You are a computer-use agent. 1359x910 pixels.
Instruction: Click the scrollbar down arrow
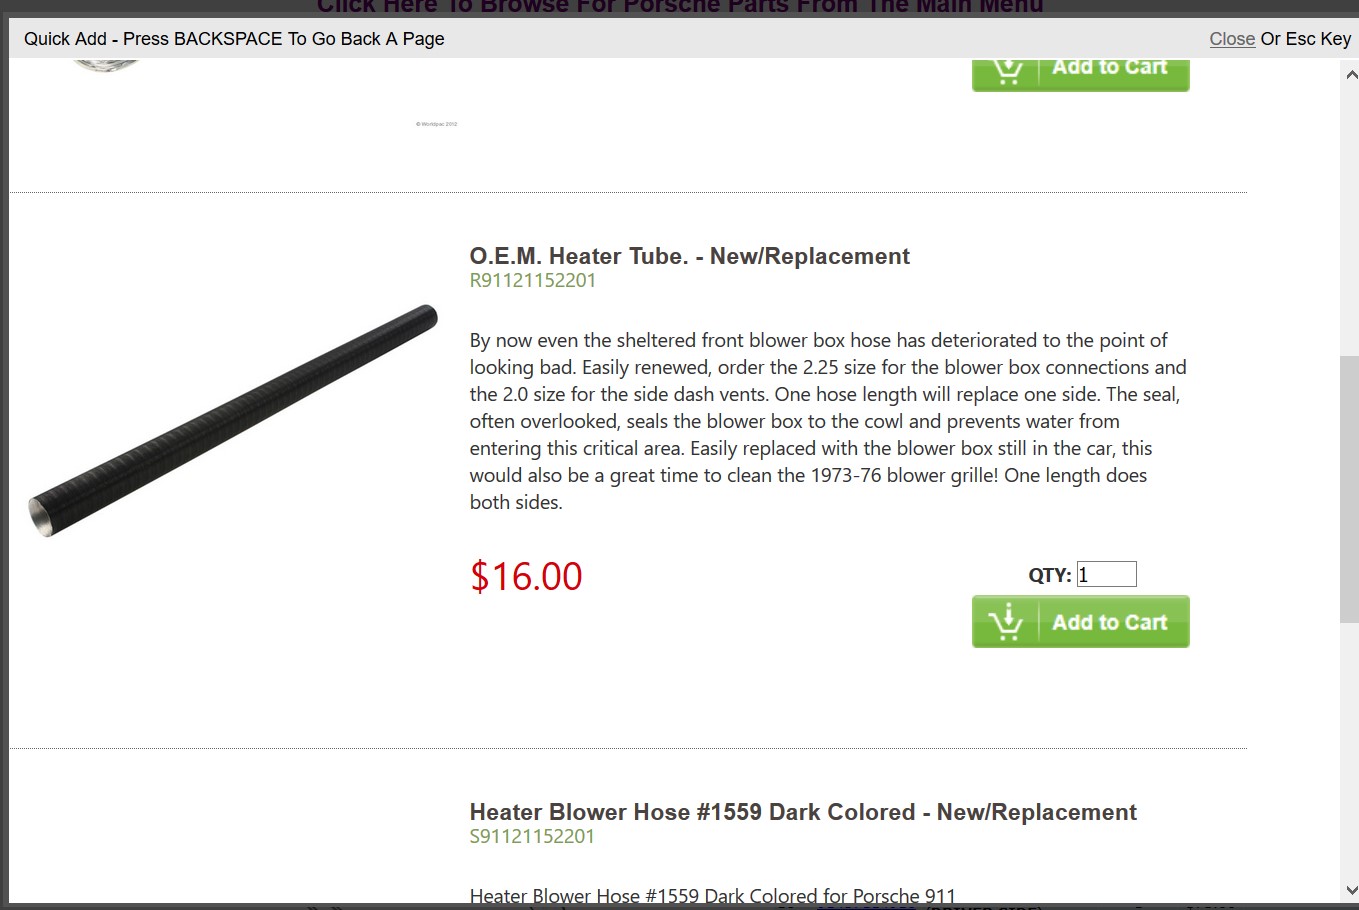click(x=1350, y=889)
